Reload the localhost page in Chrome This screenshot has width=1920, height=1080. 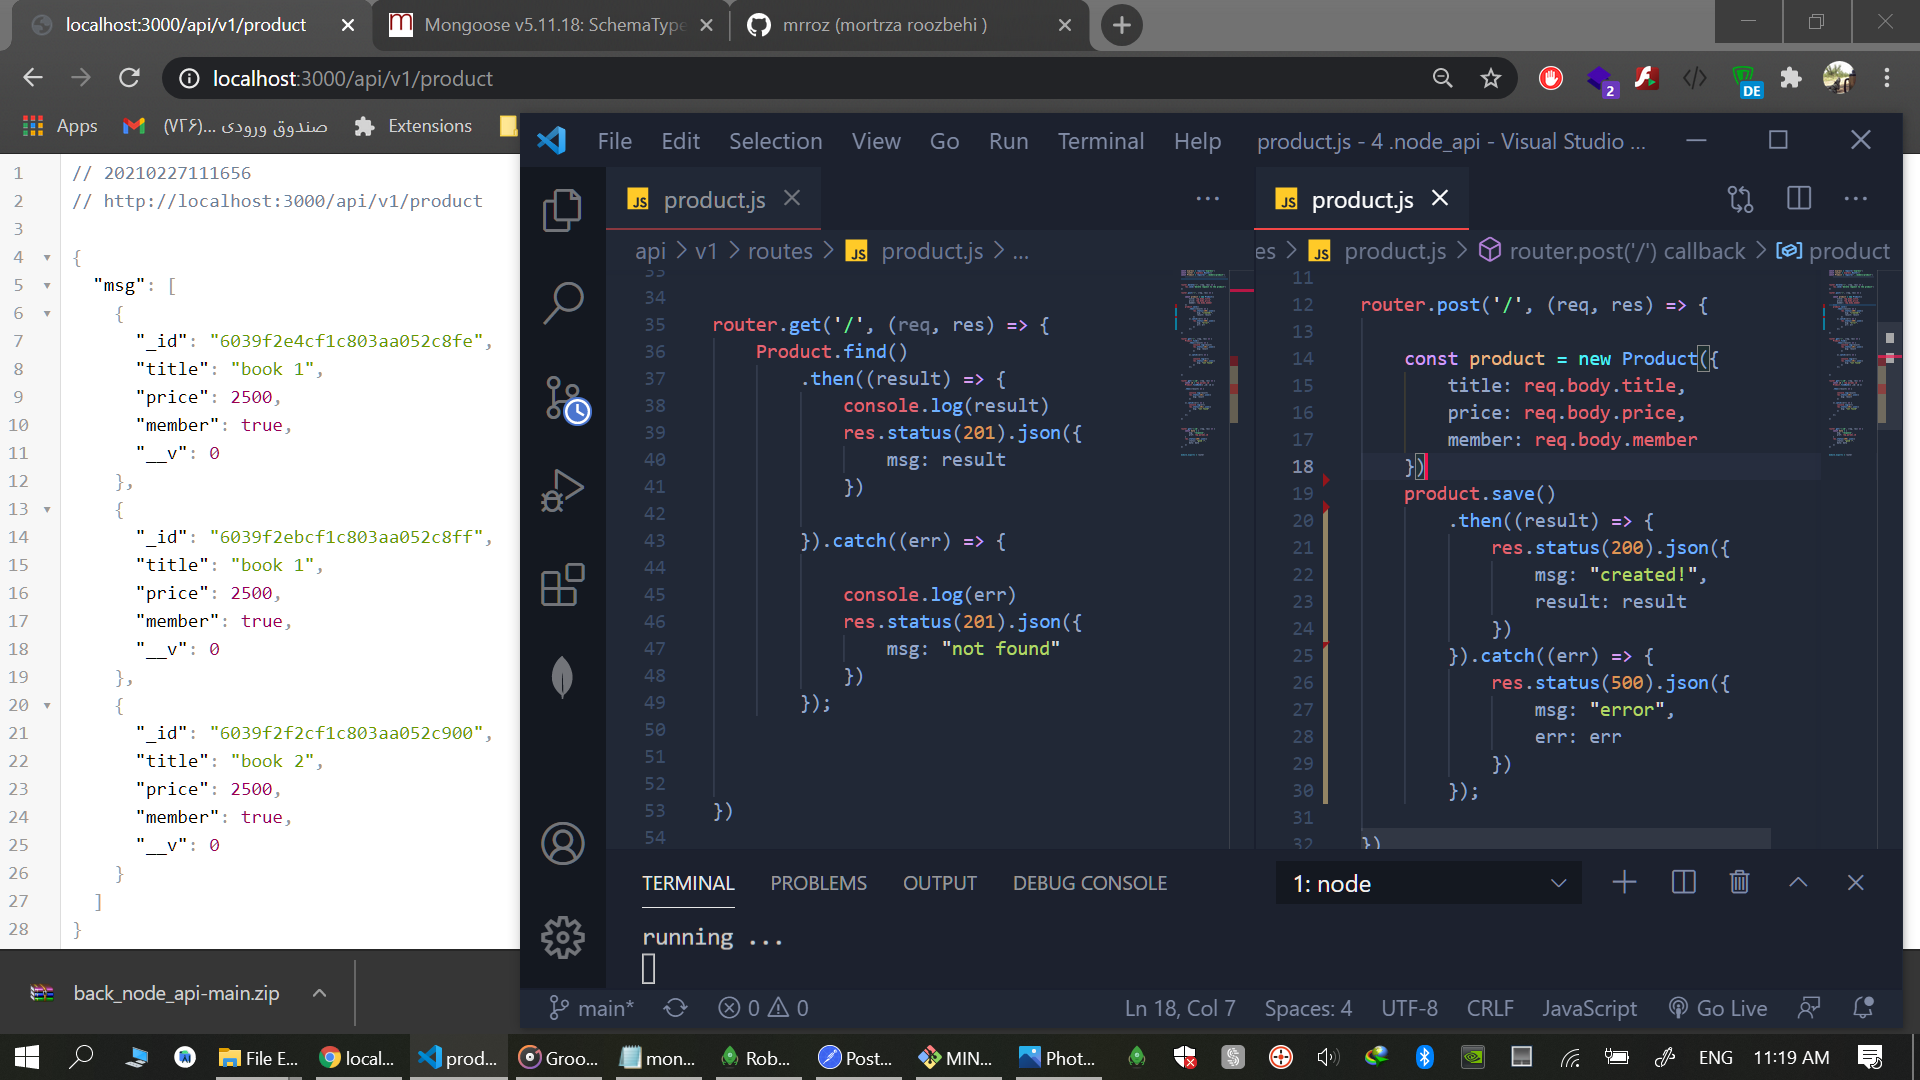pos(129,78)
